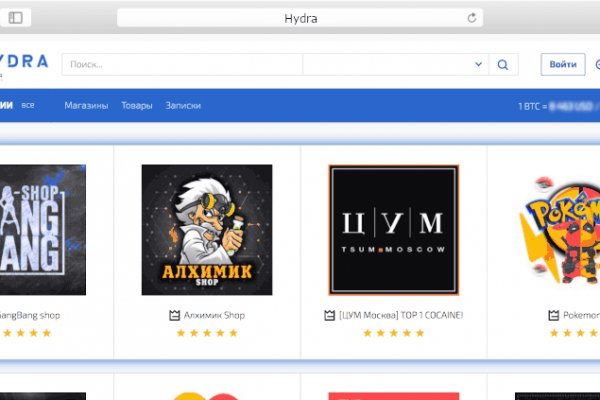Toggle the browser sidebar icon
Viewport: 600px width, 400px height.
click(x=19, y=18)
